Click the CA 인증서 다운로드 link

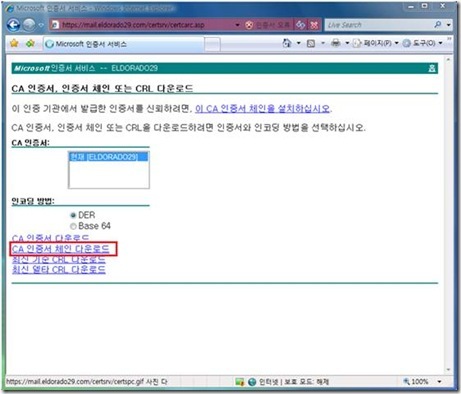tap(51, 238)
